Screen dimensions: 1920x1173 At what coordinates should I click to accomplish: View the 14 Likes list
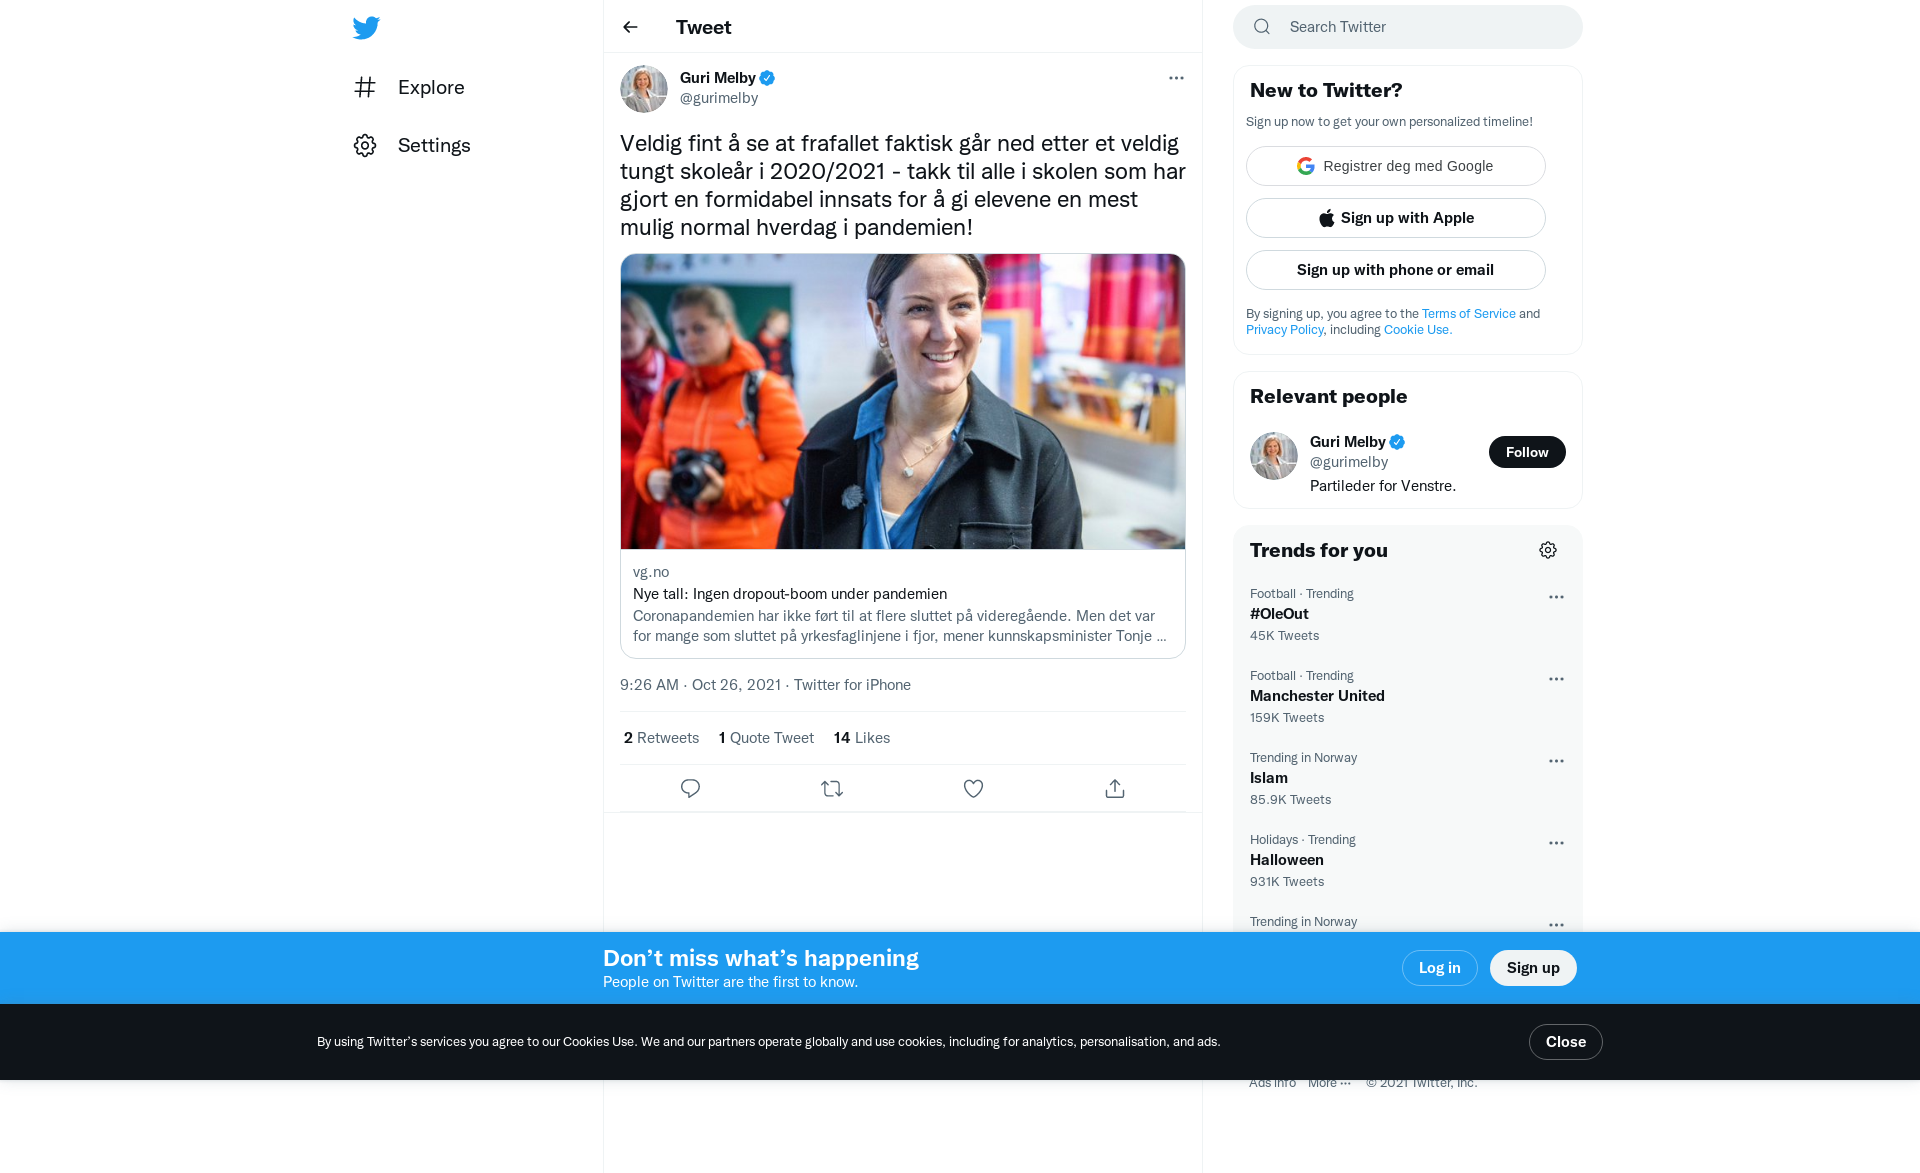(x=861, y=738)
